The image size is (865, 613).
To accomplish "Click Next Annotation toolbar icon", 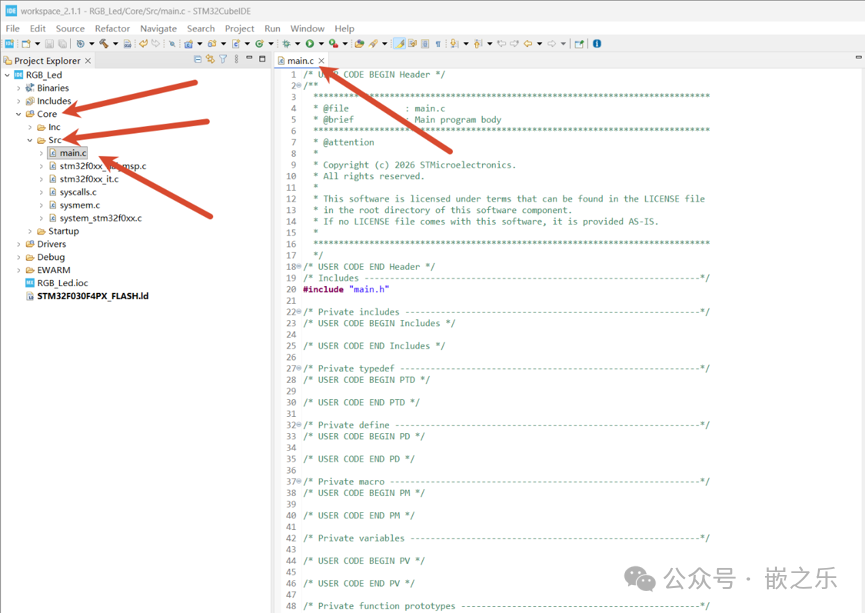I will click(455, 44).
